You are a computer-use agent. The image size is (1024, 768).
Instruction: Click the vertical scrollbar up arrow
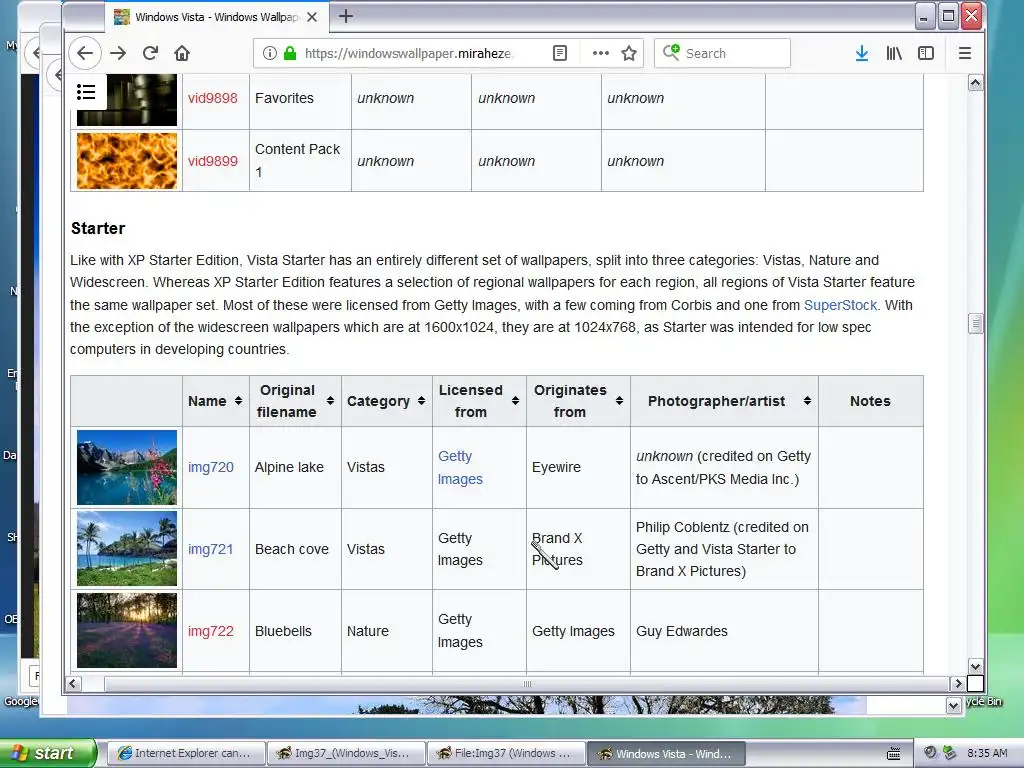tap(975, 83)
